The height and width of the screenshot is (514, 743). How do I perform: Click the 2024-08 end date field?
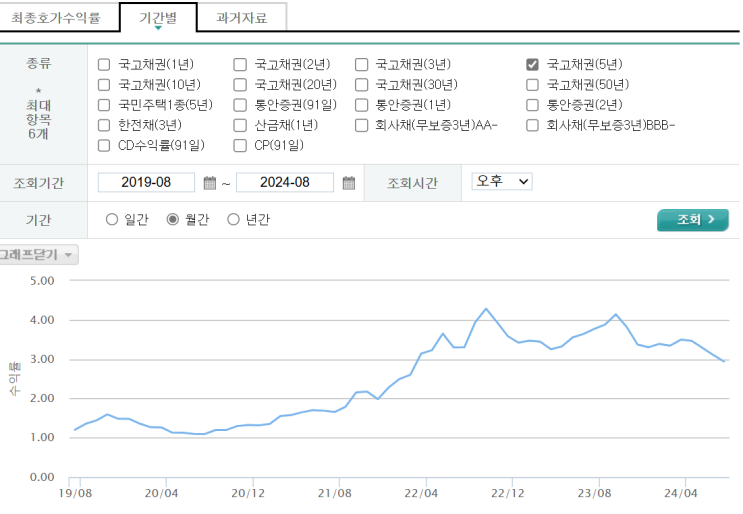click(284, 183)
